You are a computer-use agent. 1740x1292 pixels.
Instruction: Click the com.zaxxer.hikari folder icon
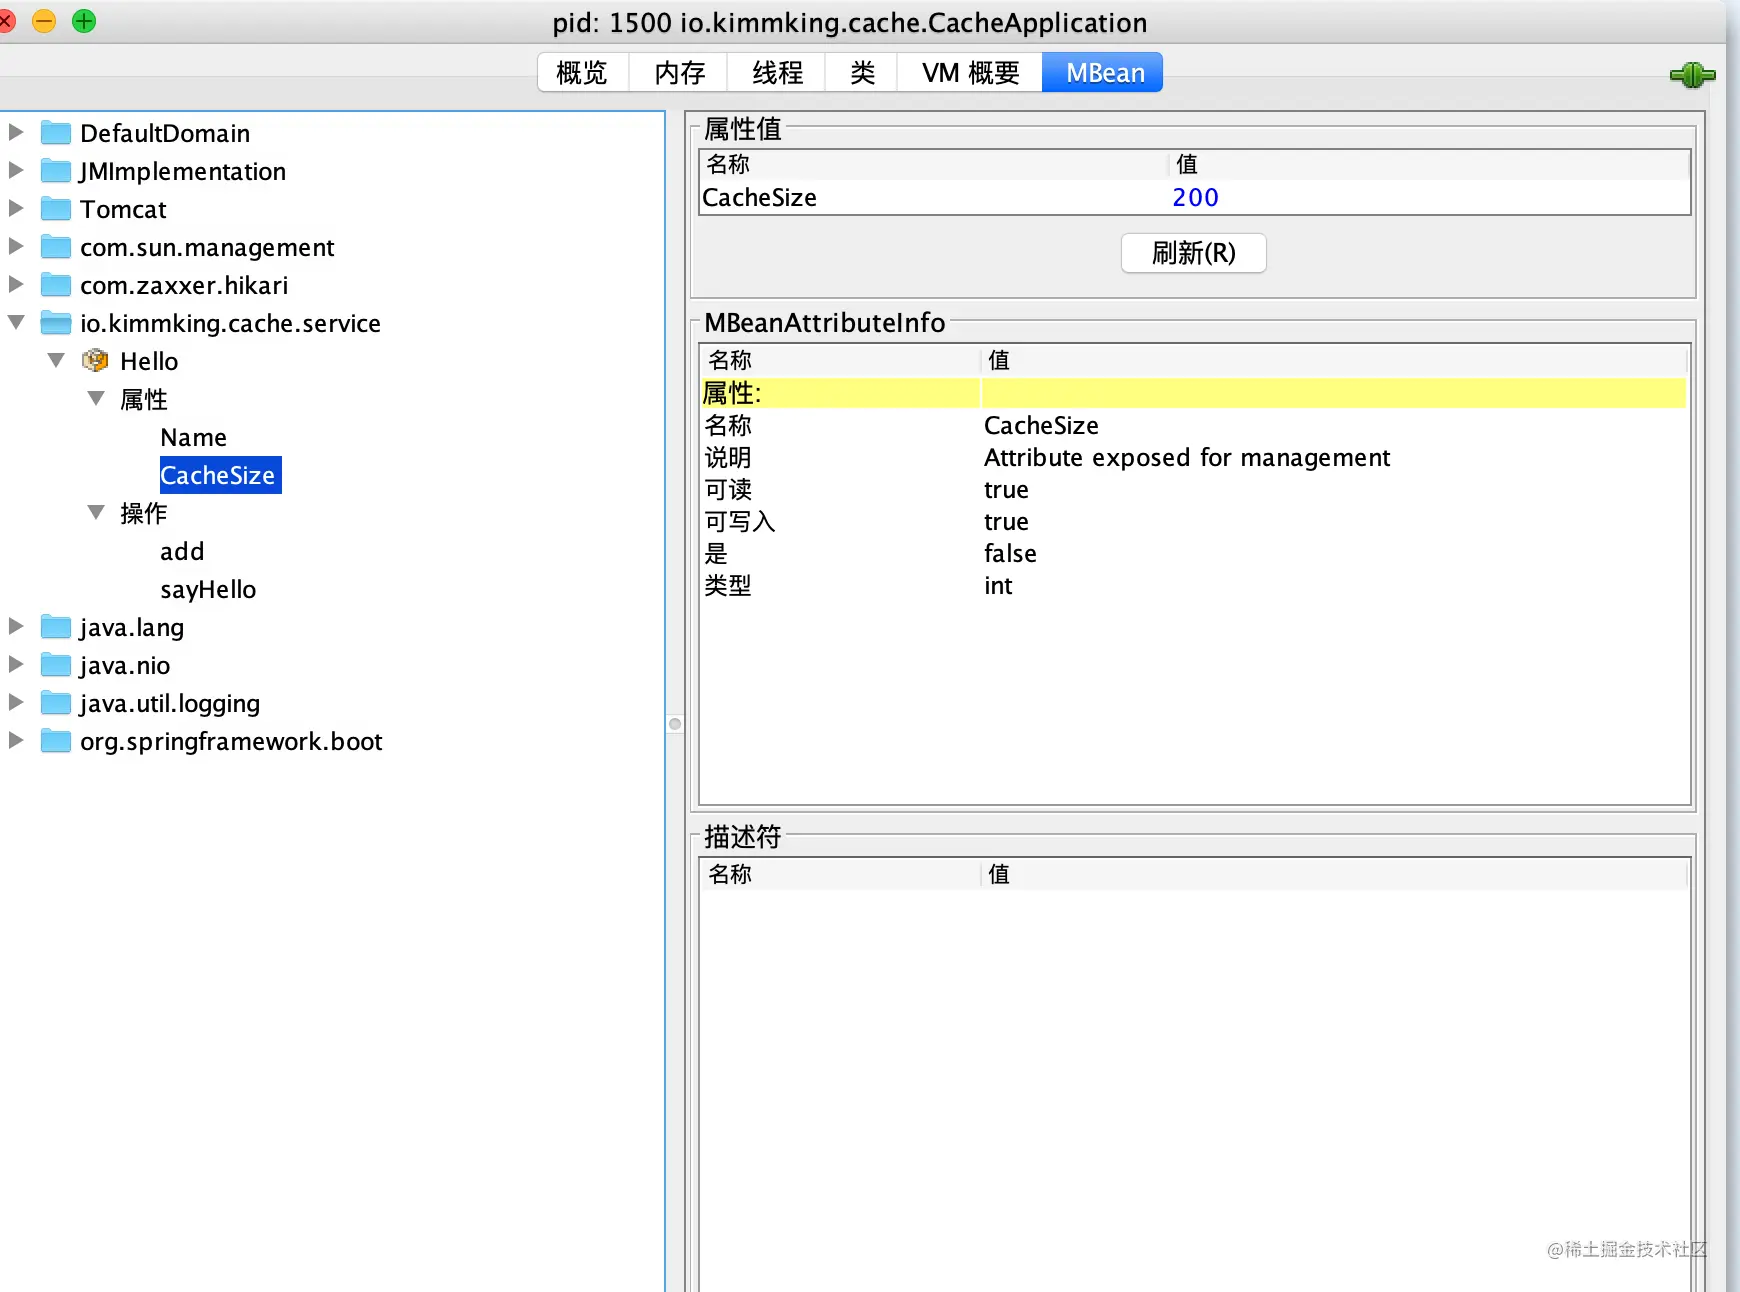(x=56, y=284)
